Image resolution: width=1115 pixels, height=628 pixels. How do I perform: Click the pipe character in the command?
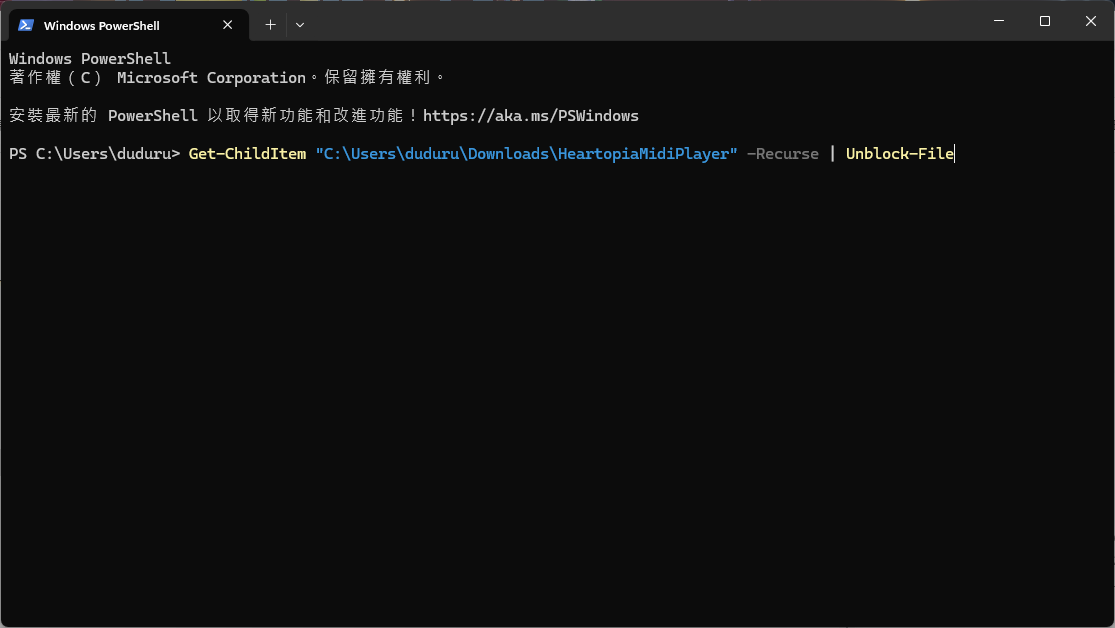pos(833,154)
